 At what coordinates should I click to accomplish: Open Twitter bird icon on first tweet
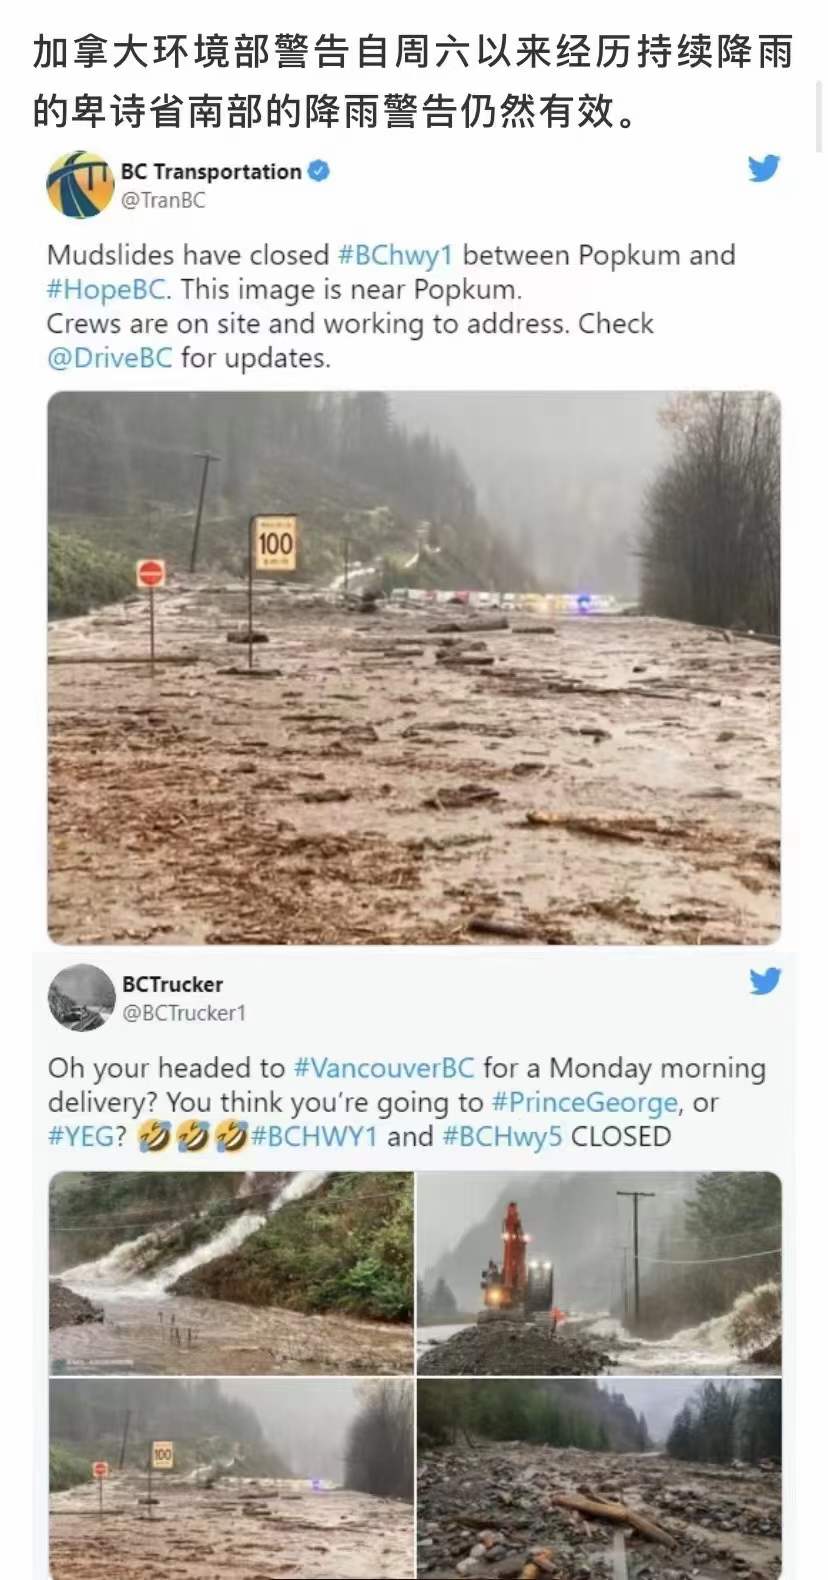764,168
